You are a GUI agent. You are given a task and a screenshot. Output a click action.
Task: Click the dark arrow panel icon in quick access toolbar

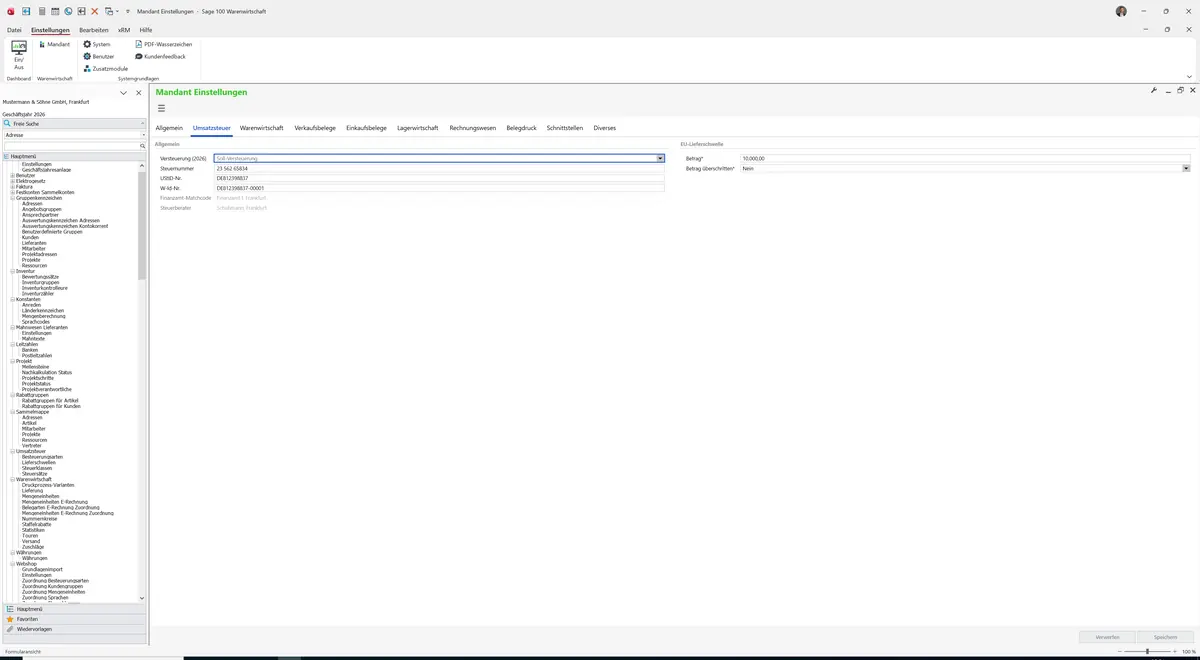point(81,11)
